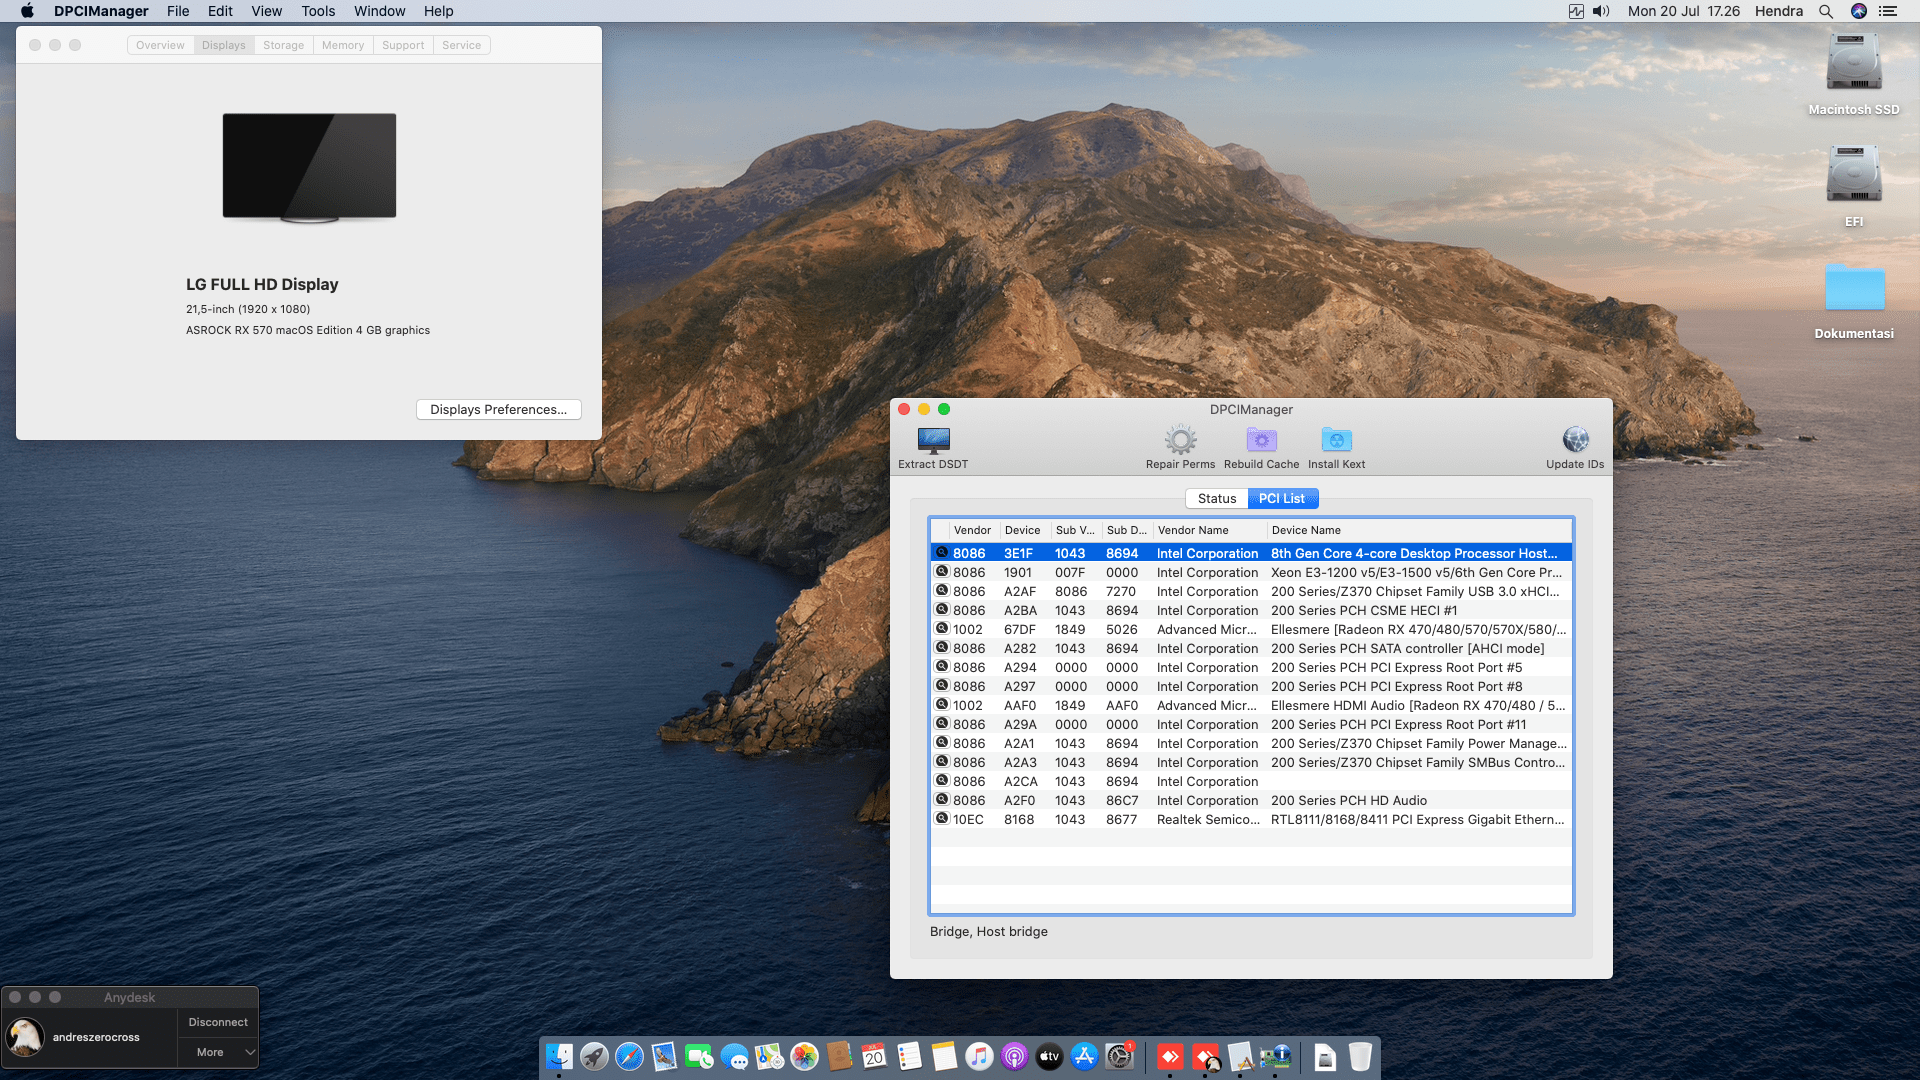The image size is (1920, 1080).
Task: Click the Hendra user name in menu bar
Action: [1778, 11]
